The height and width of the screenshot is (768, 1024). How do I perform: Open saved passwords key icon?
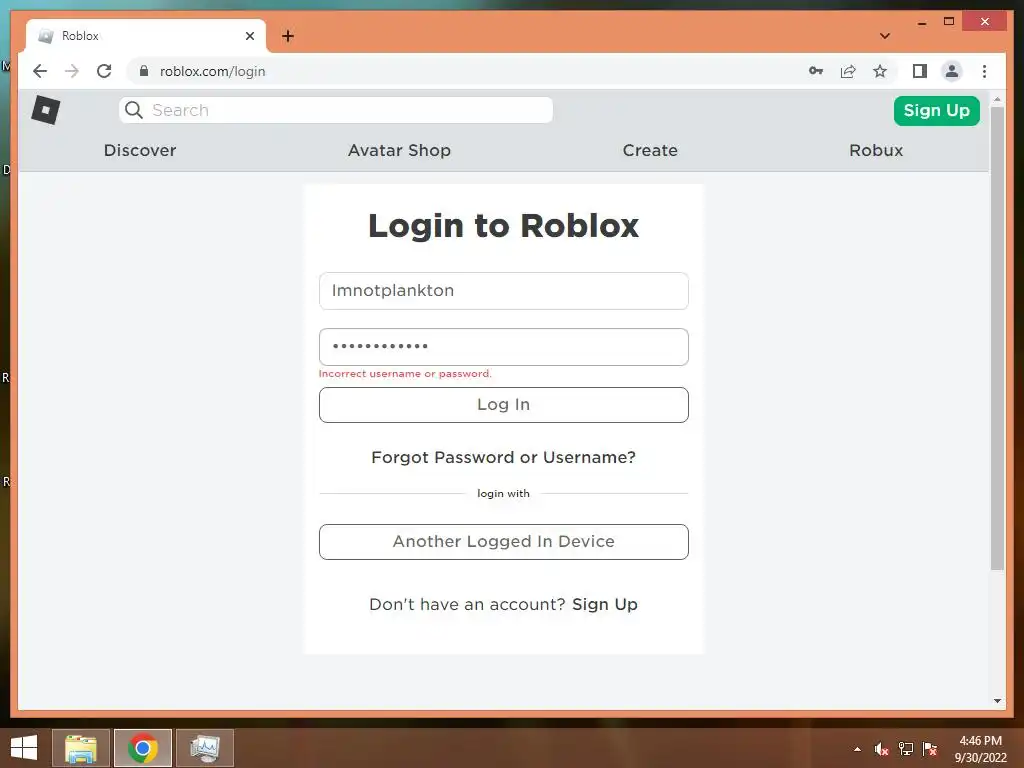[816, 71]
